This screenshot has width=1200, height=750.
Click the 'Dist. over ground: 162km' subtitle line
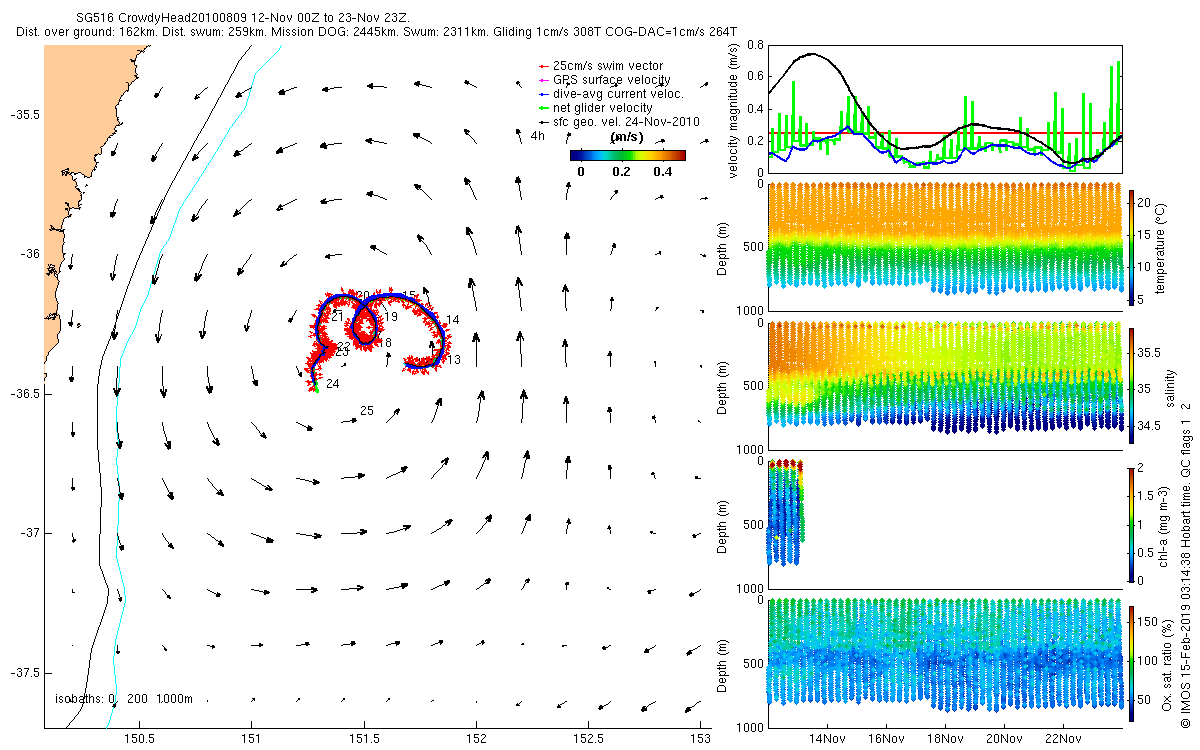pyautogui.click(x=377, y=32)
